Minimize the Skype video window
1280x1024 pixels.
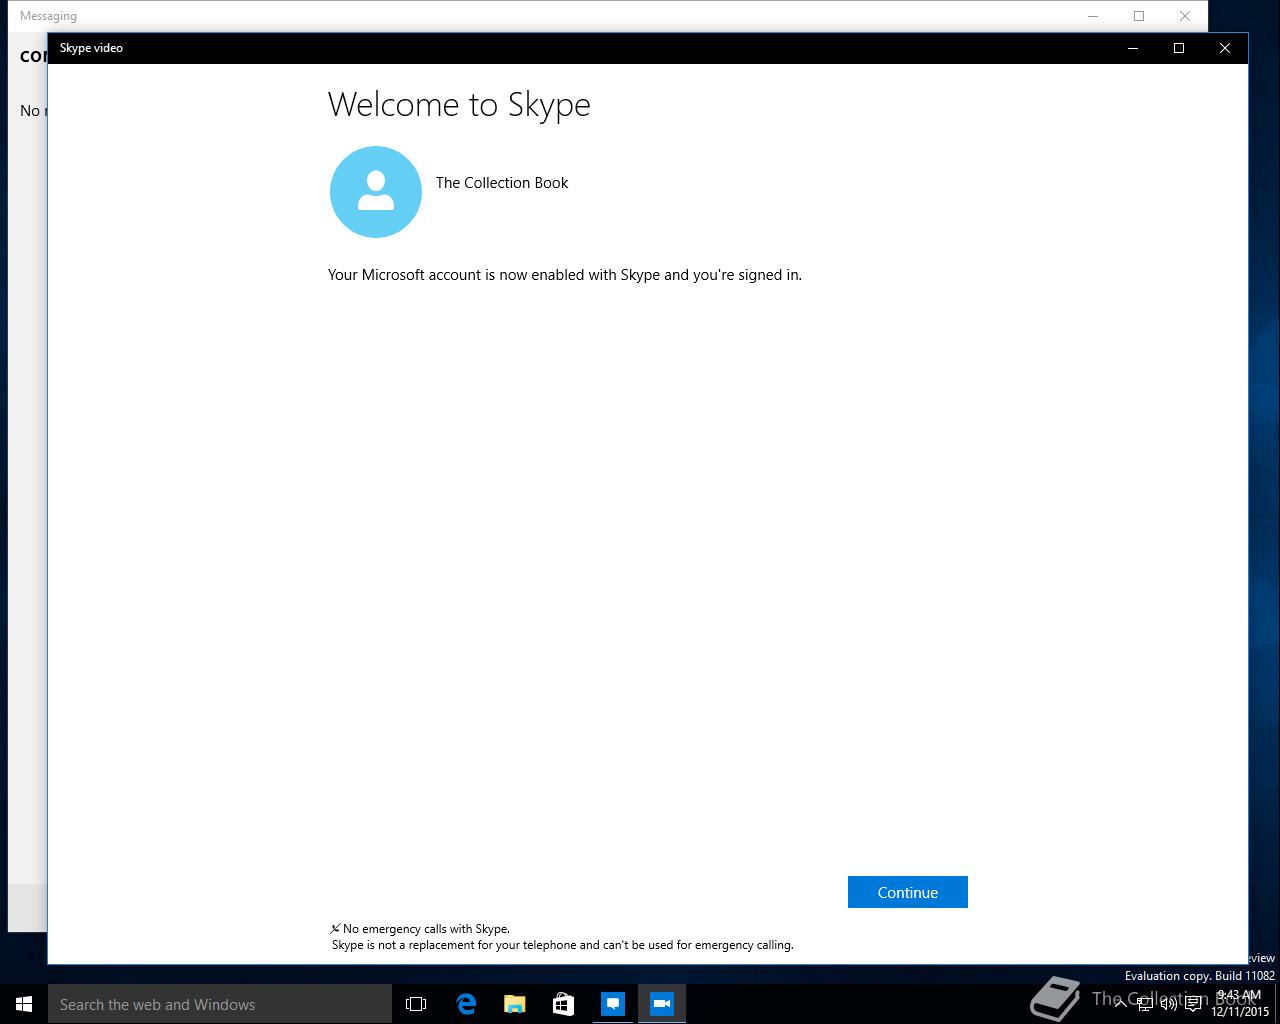pyautogui.click(x=1133, y=48)
